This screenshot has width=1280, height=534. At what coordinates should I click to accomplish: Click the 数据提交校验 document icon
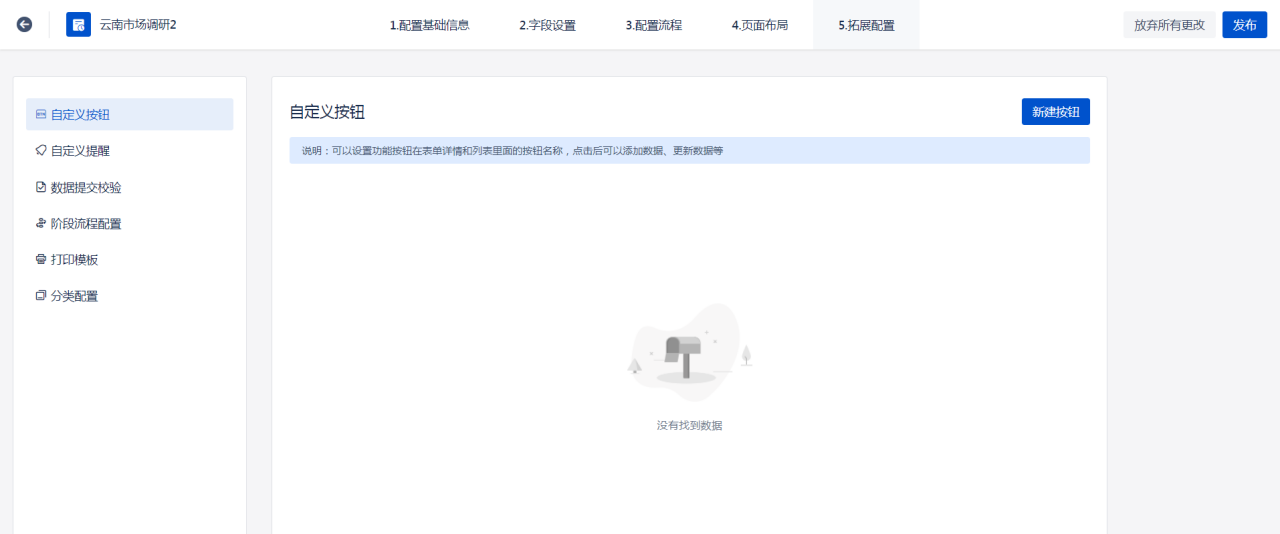tap(41, 187)
